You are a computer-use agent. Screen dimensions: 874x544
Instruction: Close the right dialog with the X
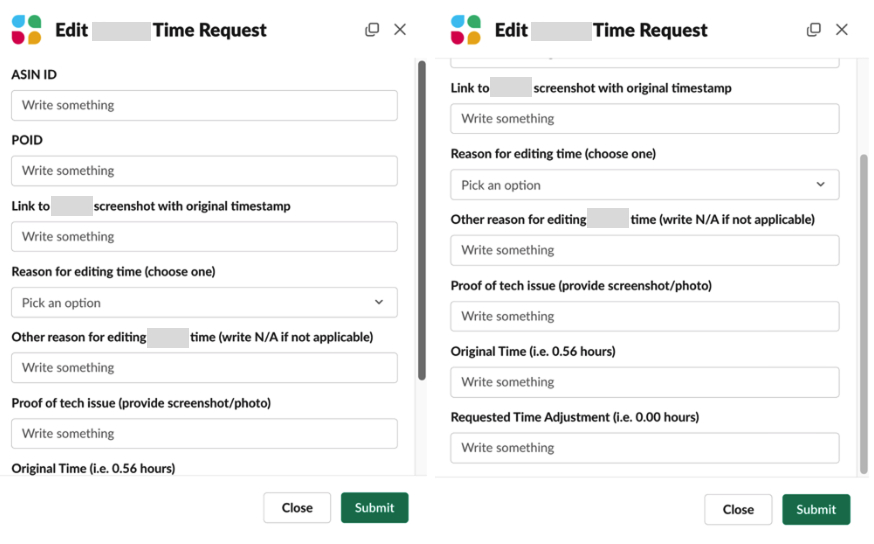point(842,30)
